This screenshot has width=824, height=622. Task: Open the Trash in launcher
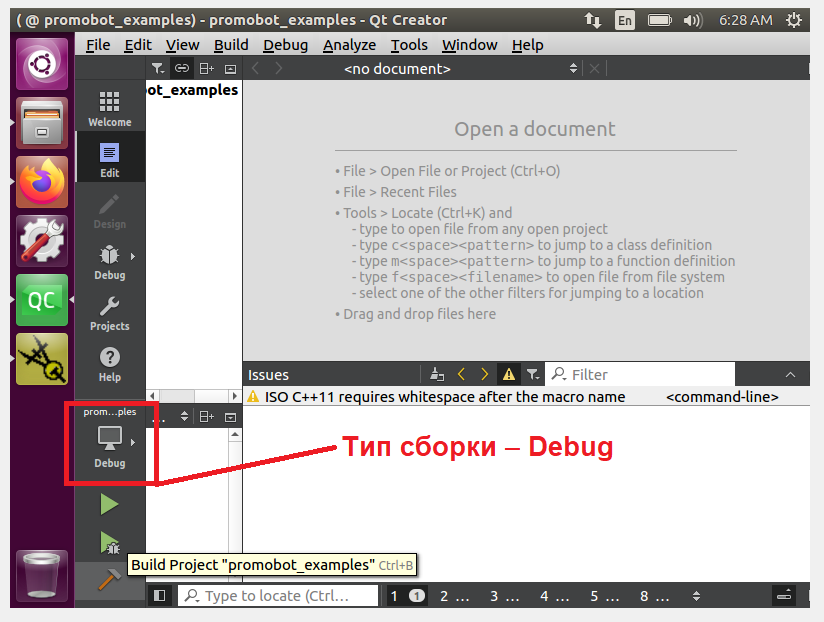[42, 576]
